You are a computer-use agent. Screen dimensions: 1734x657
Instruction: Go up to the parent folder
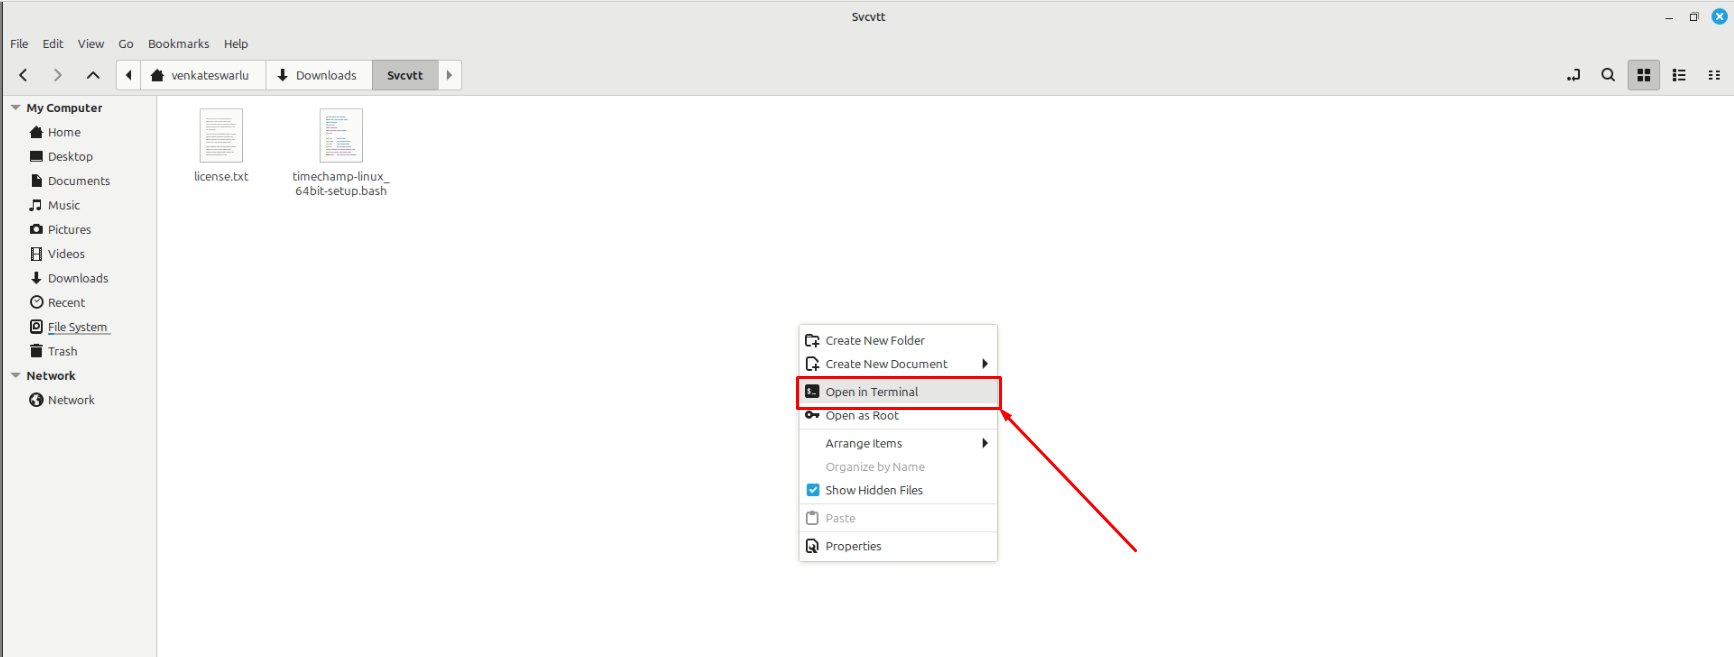[93, 75]
